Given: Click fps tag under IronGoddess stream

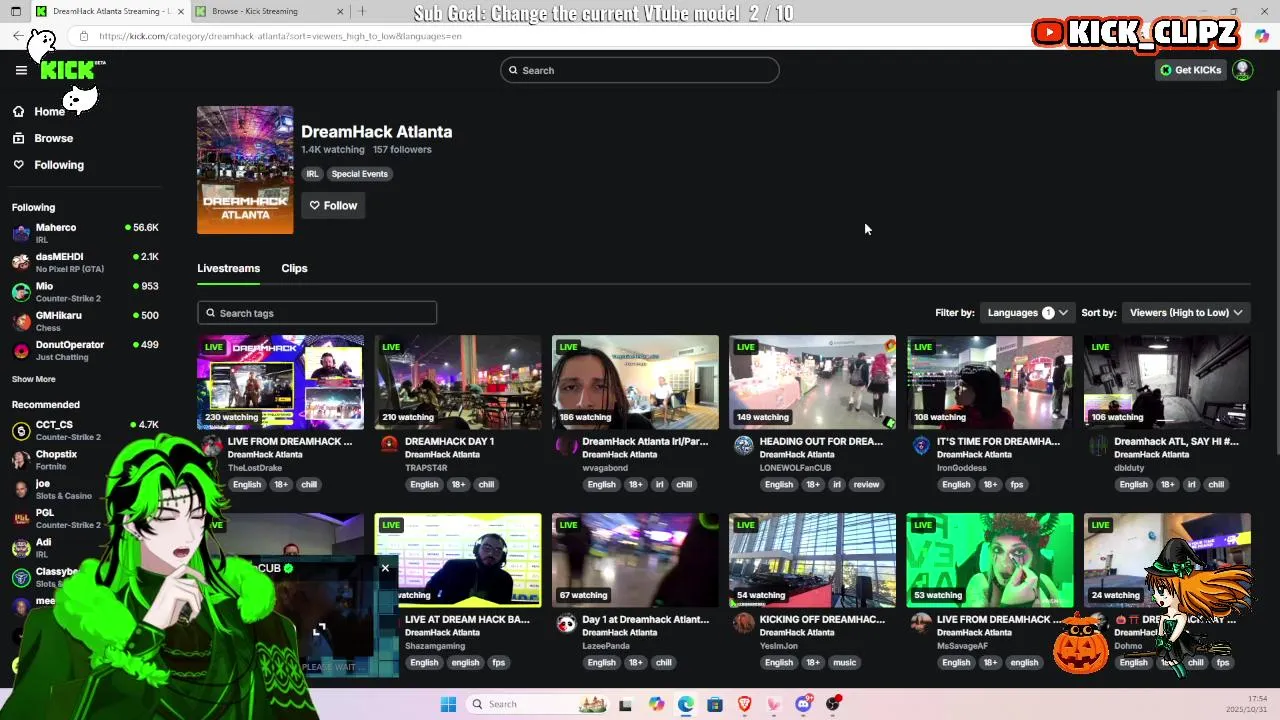Looking at the screenshot, I should click(x=1017, y=485).
